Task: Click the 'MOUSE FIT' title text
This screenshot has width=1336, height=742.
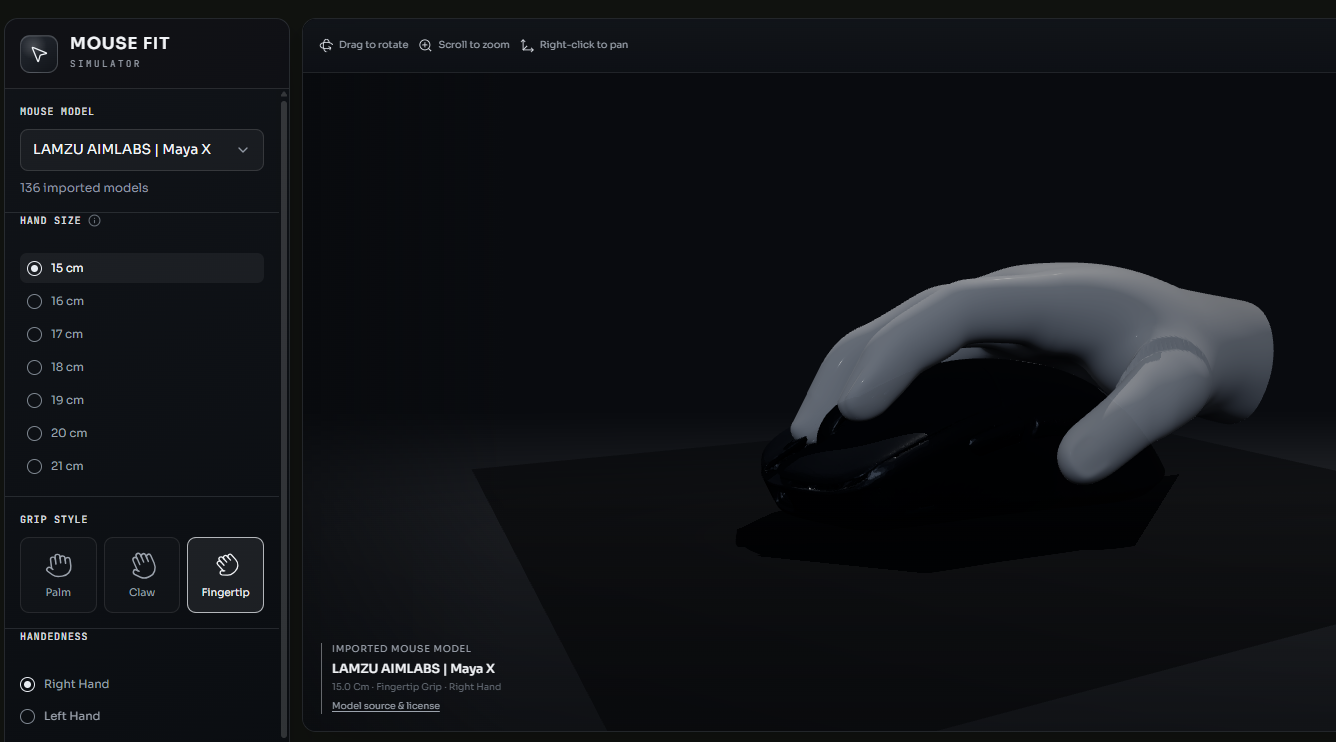Action: click(120, 44)
